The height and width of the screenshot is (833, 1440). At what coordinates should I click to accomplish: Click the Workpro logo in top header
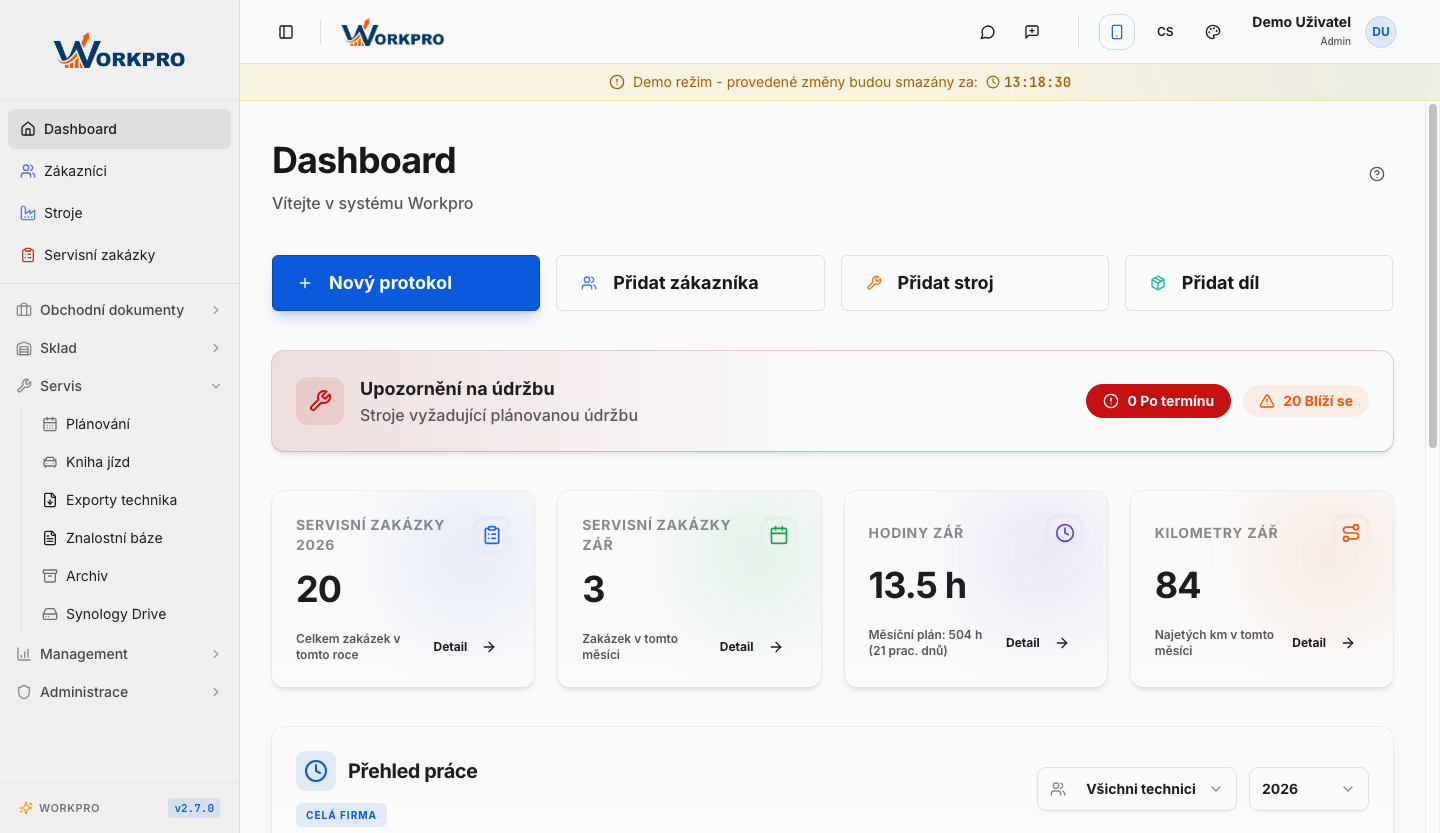(393, 34)
